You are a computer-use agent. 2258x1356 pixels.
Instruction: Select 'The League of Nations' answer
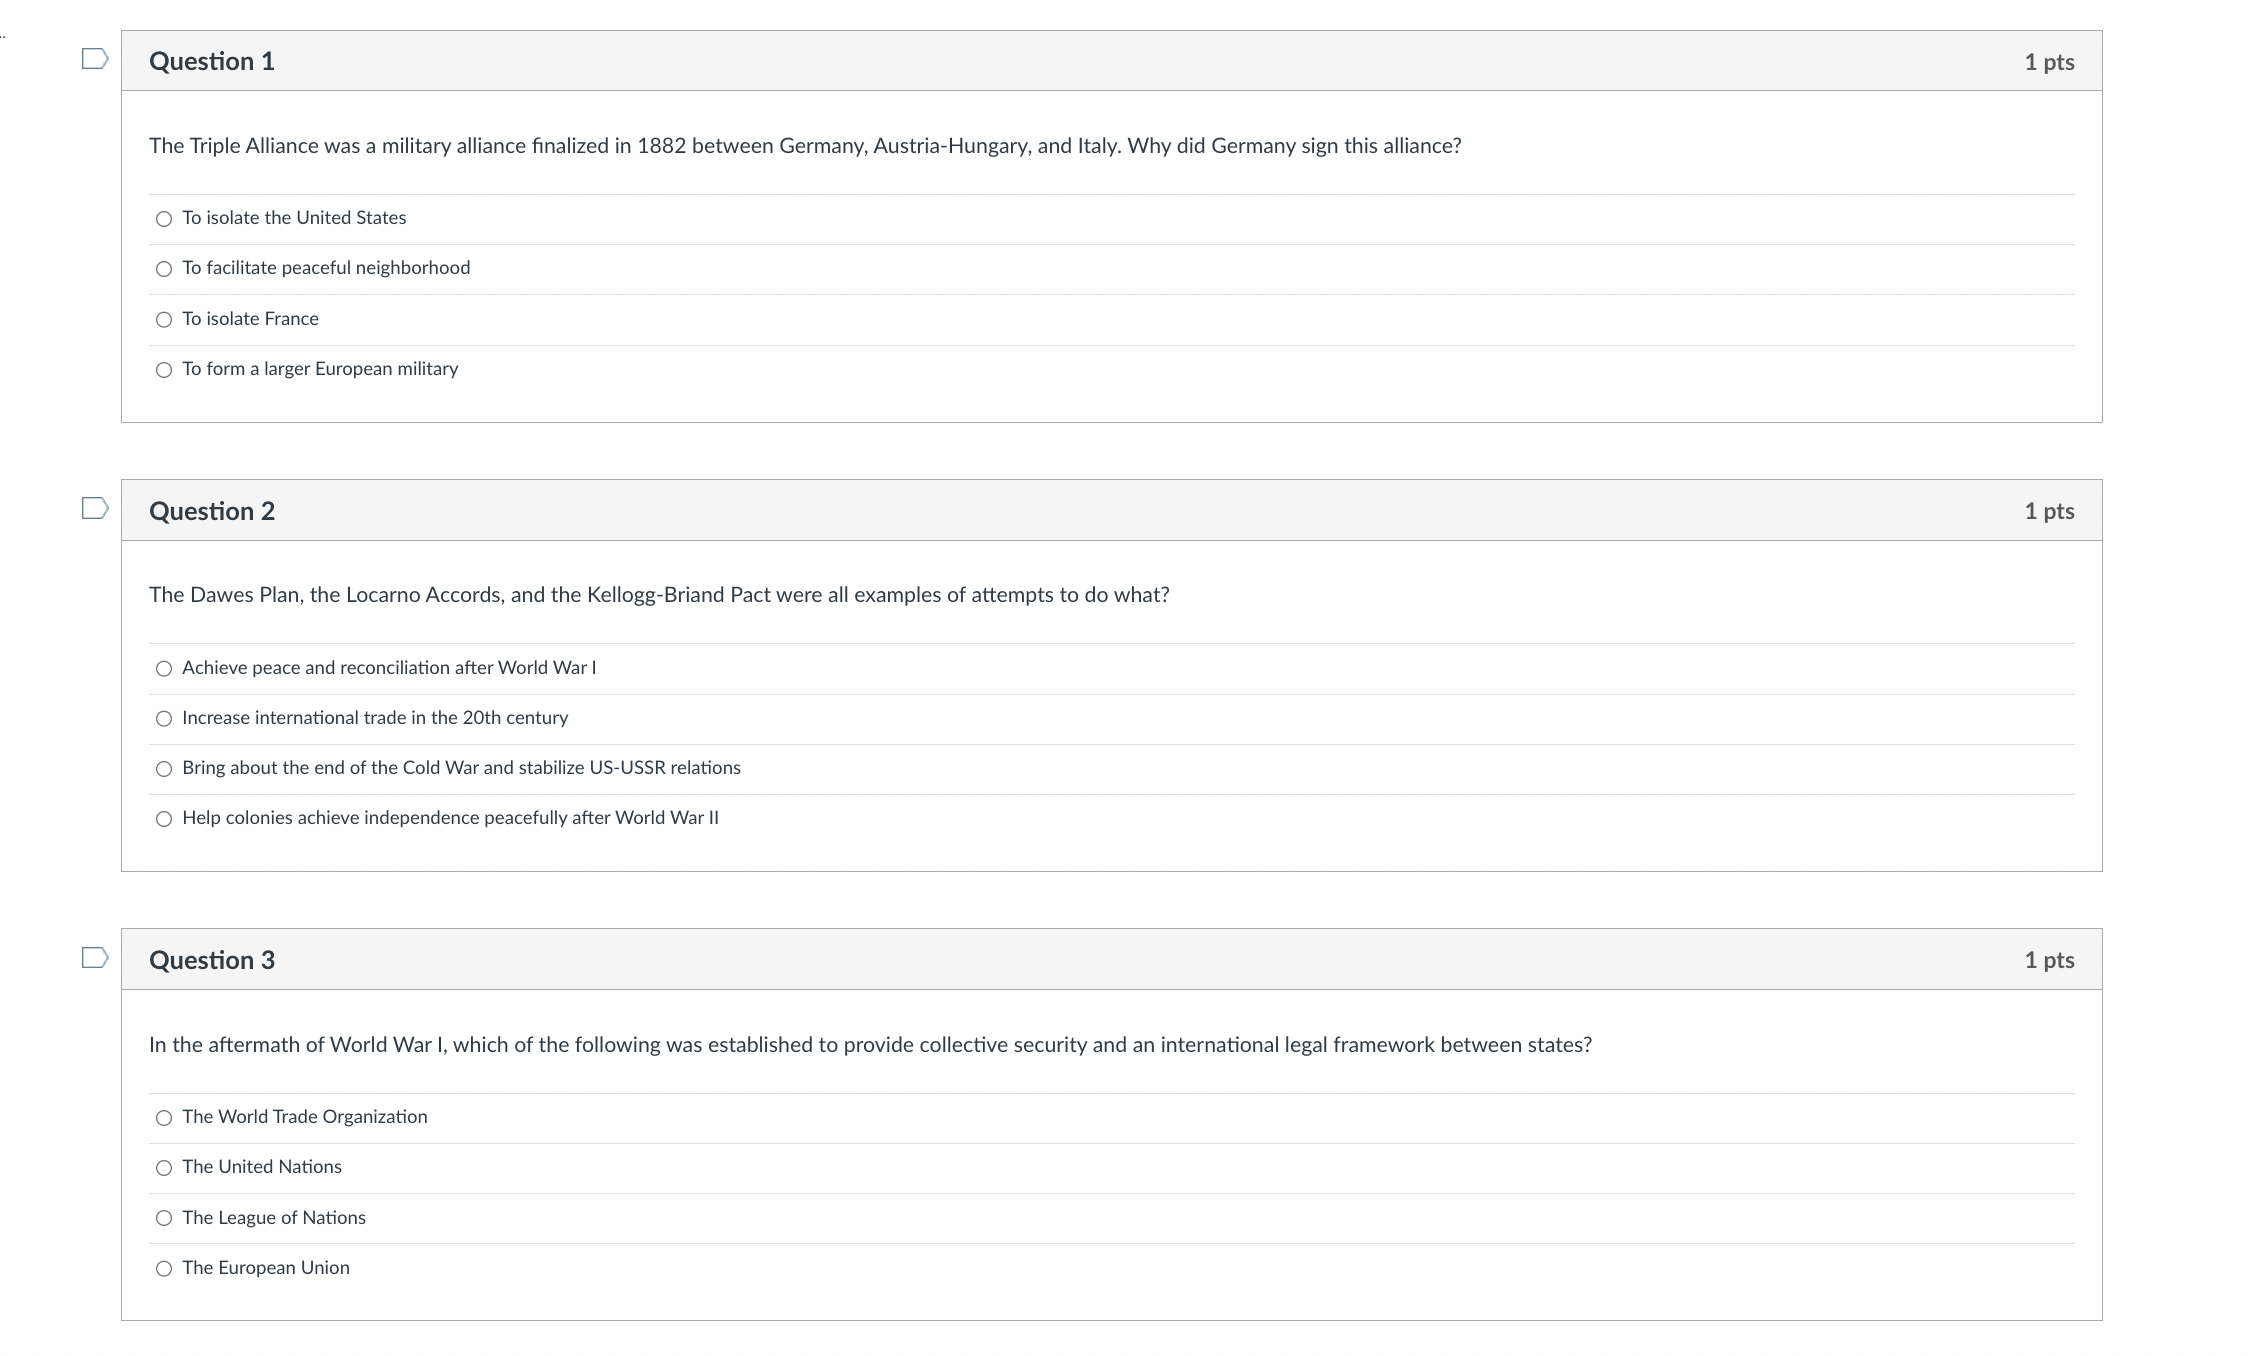(x=164, y=1218)
